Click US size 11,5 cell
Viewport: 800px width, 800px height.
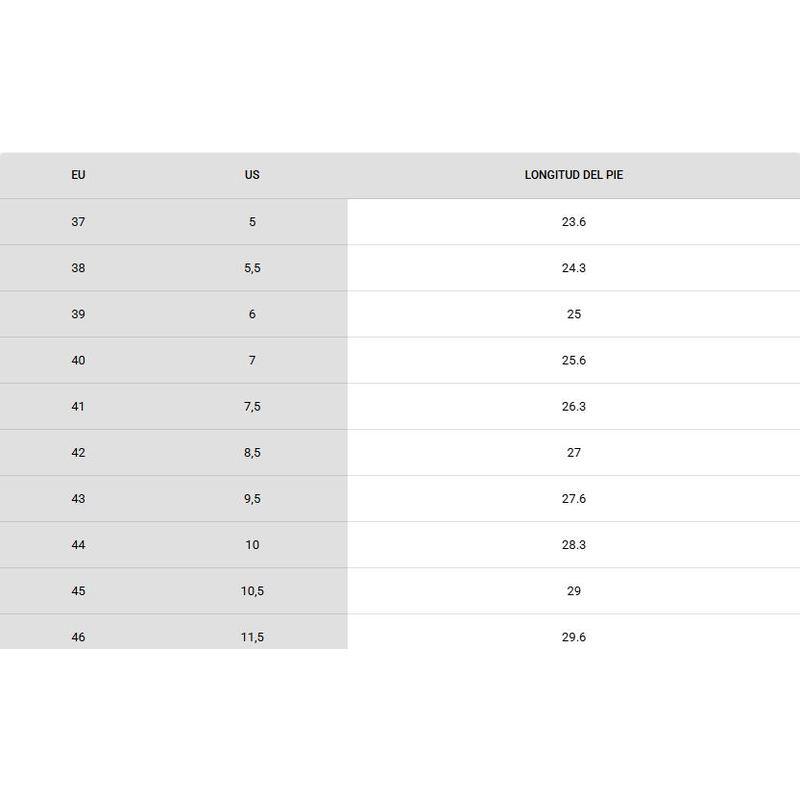[x=252, y=637]
